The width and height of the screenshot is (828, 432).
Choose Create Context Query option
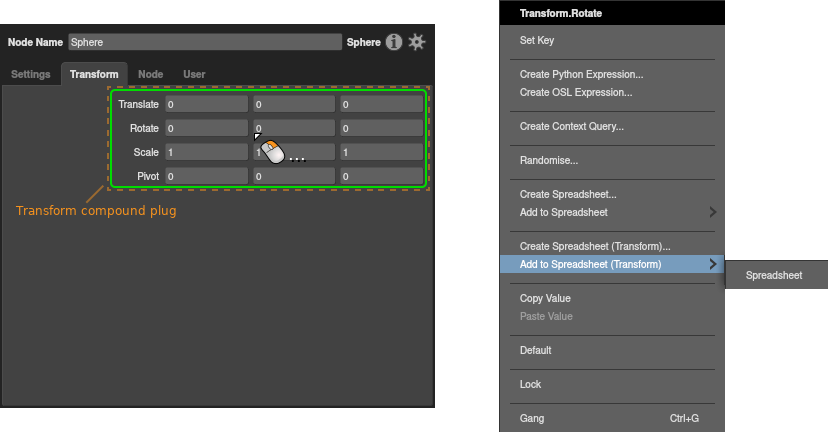571,126
